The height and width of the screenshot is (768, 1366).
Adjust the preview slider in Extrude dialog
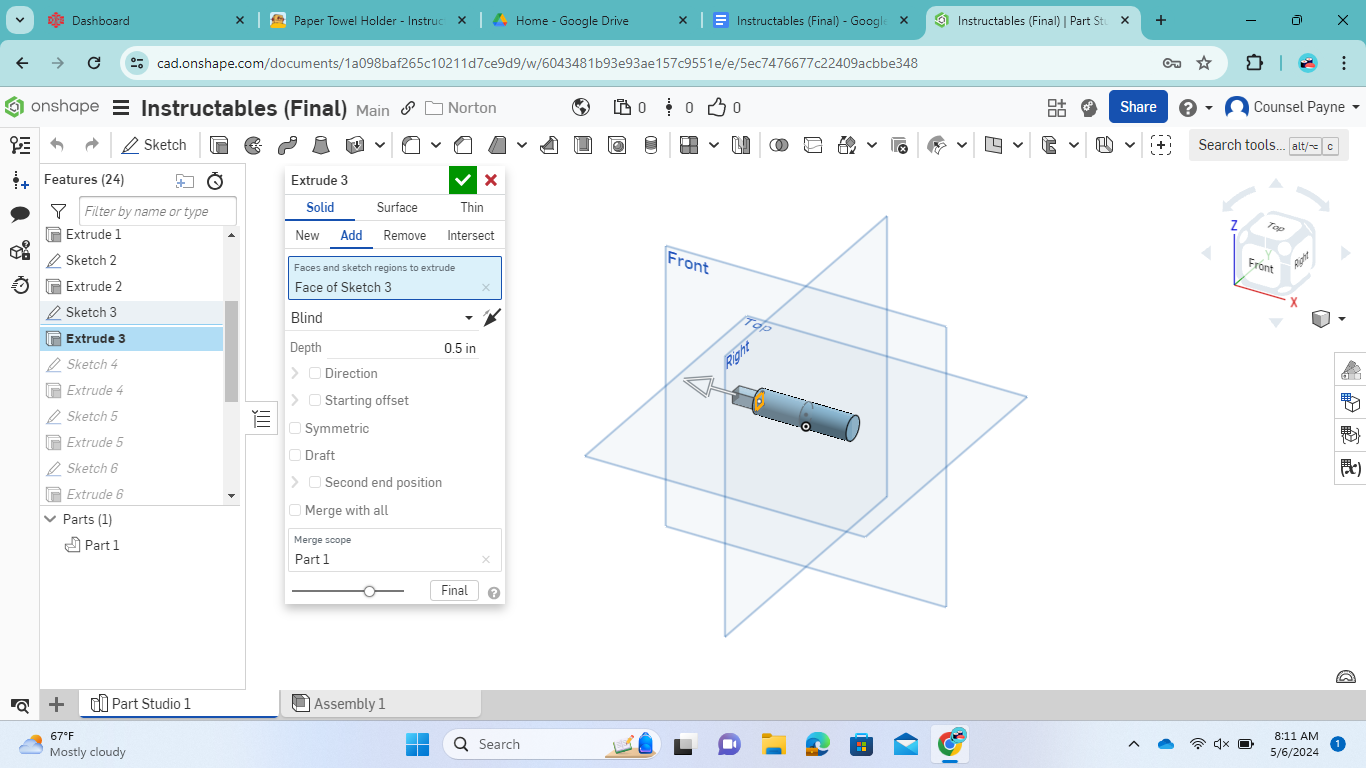370,591
